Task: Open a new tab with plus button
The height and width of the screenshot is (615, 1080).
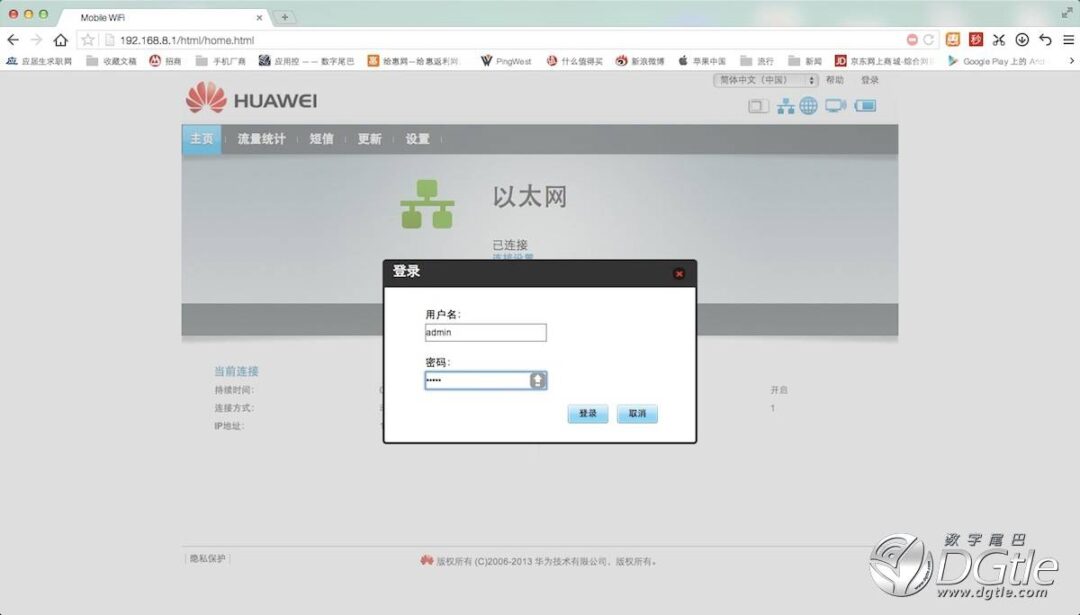Action: point(284,17)
